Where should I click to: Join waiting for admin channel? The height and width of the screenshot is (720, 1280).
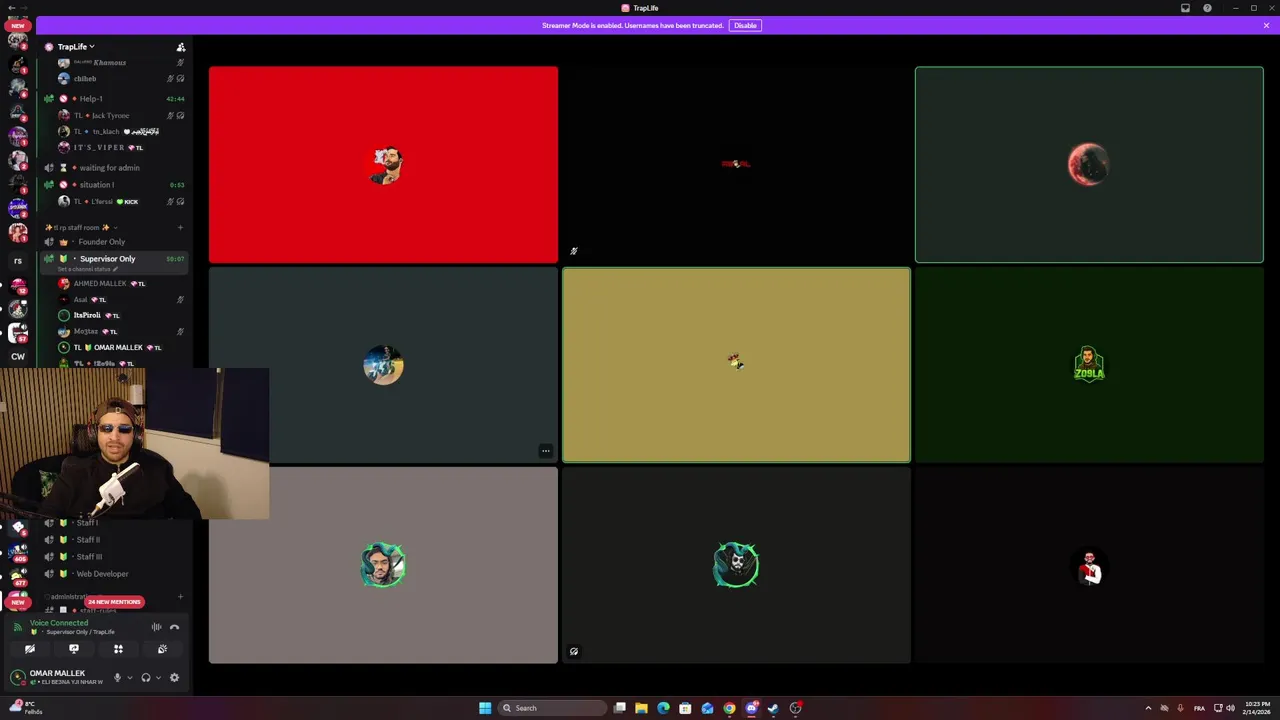[x=113, y=168]
